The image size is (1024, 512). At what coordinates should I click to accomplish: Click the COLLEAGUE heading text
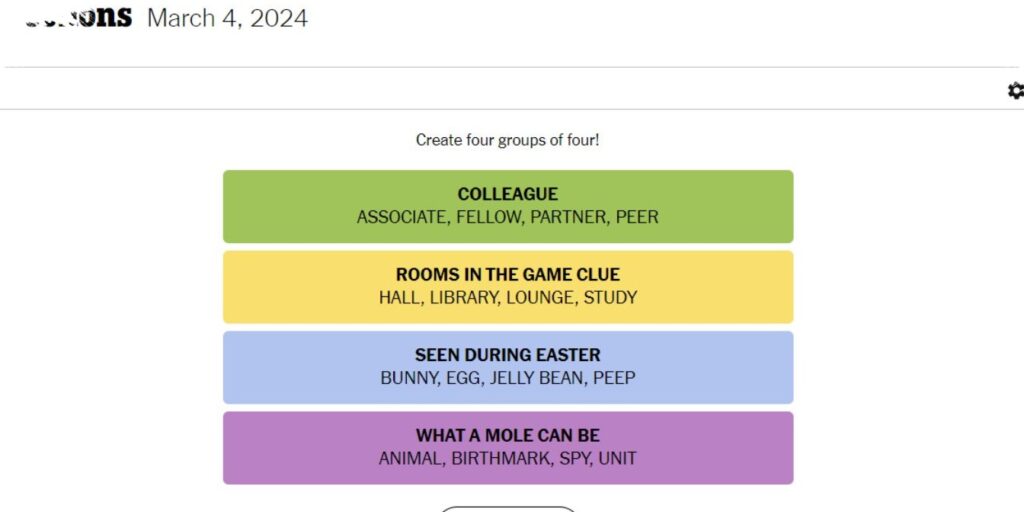point(507,194)
